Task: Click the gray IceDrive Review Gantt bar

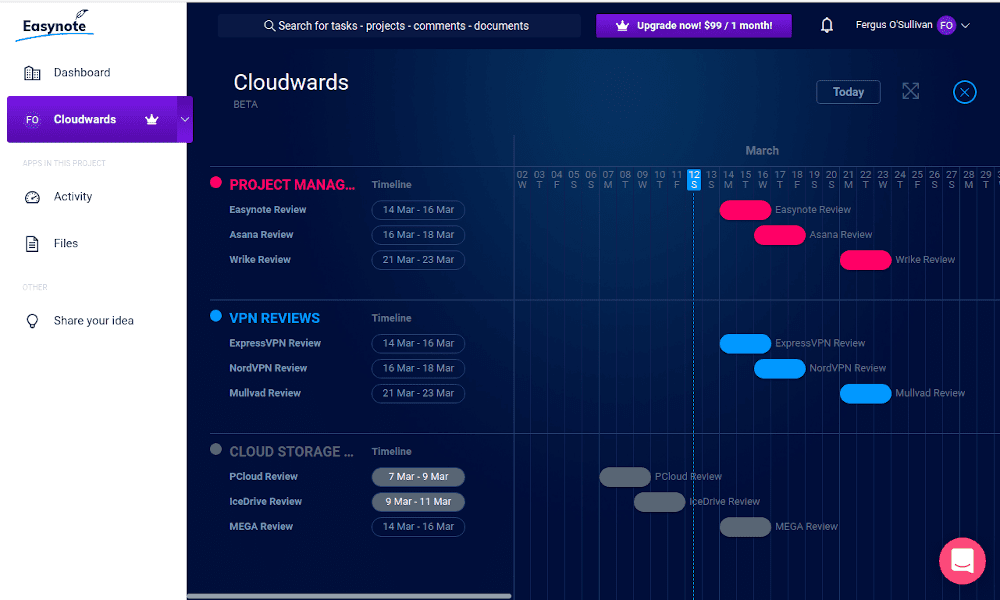Action: click(659, 501)
